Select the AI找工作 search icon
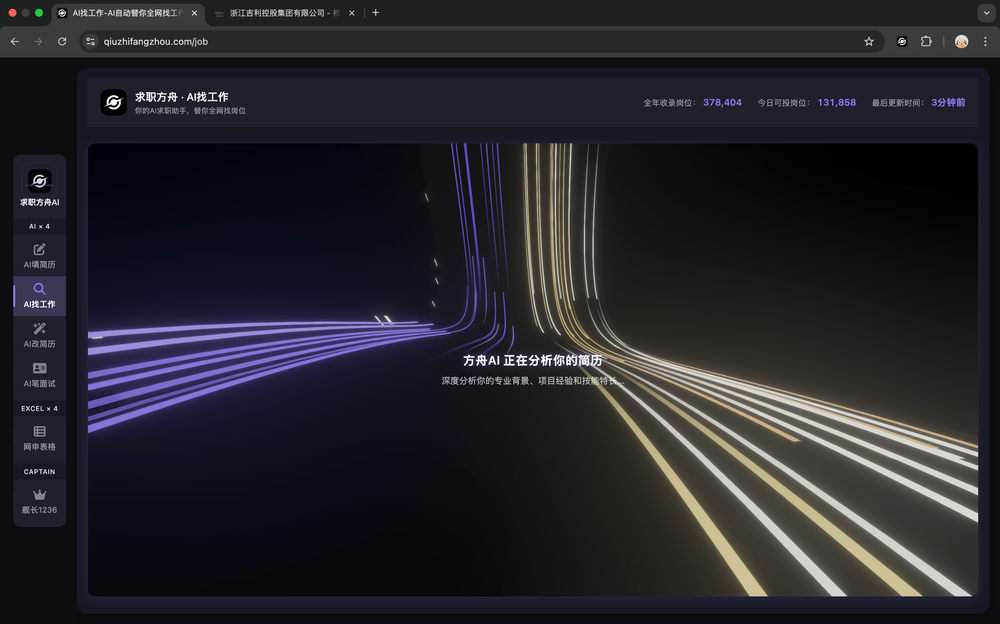 click(40, 289)
